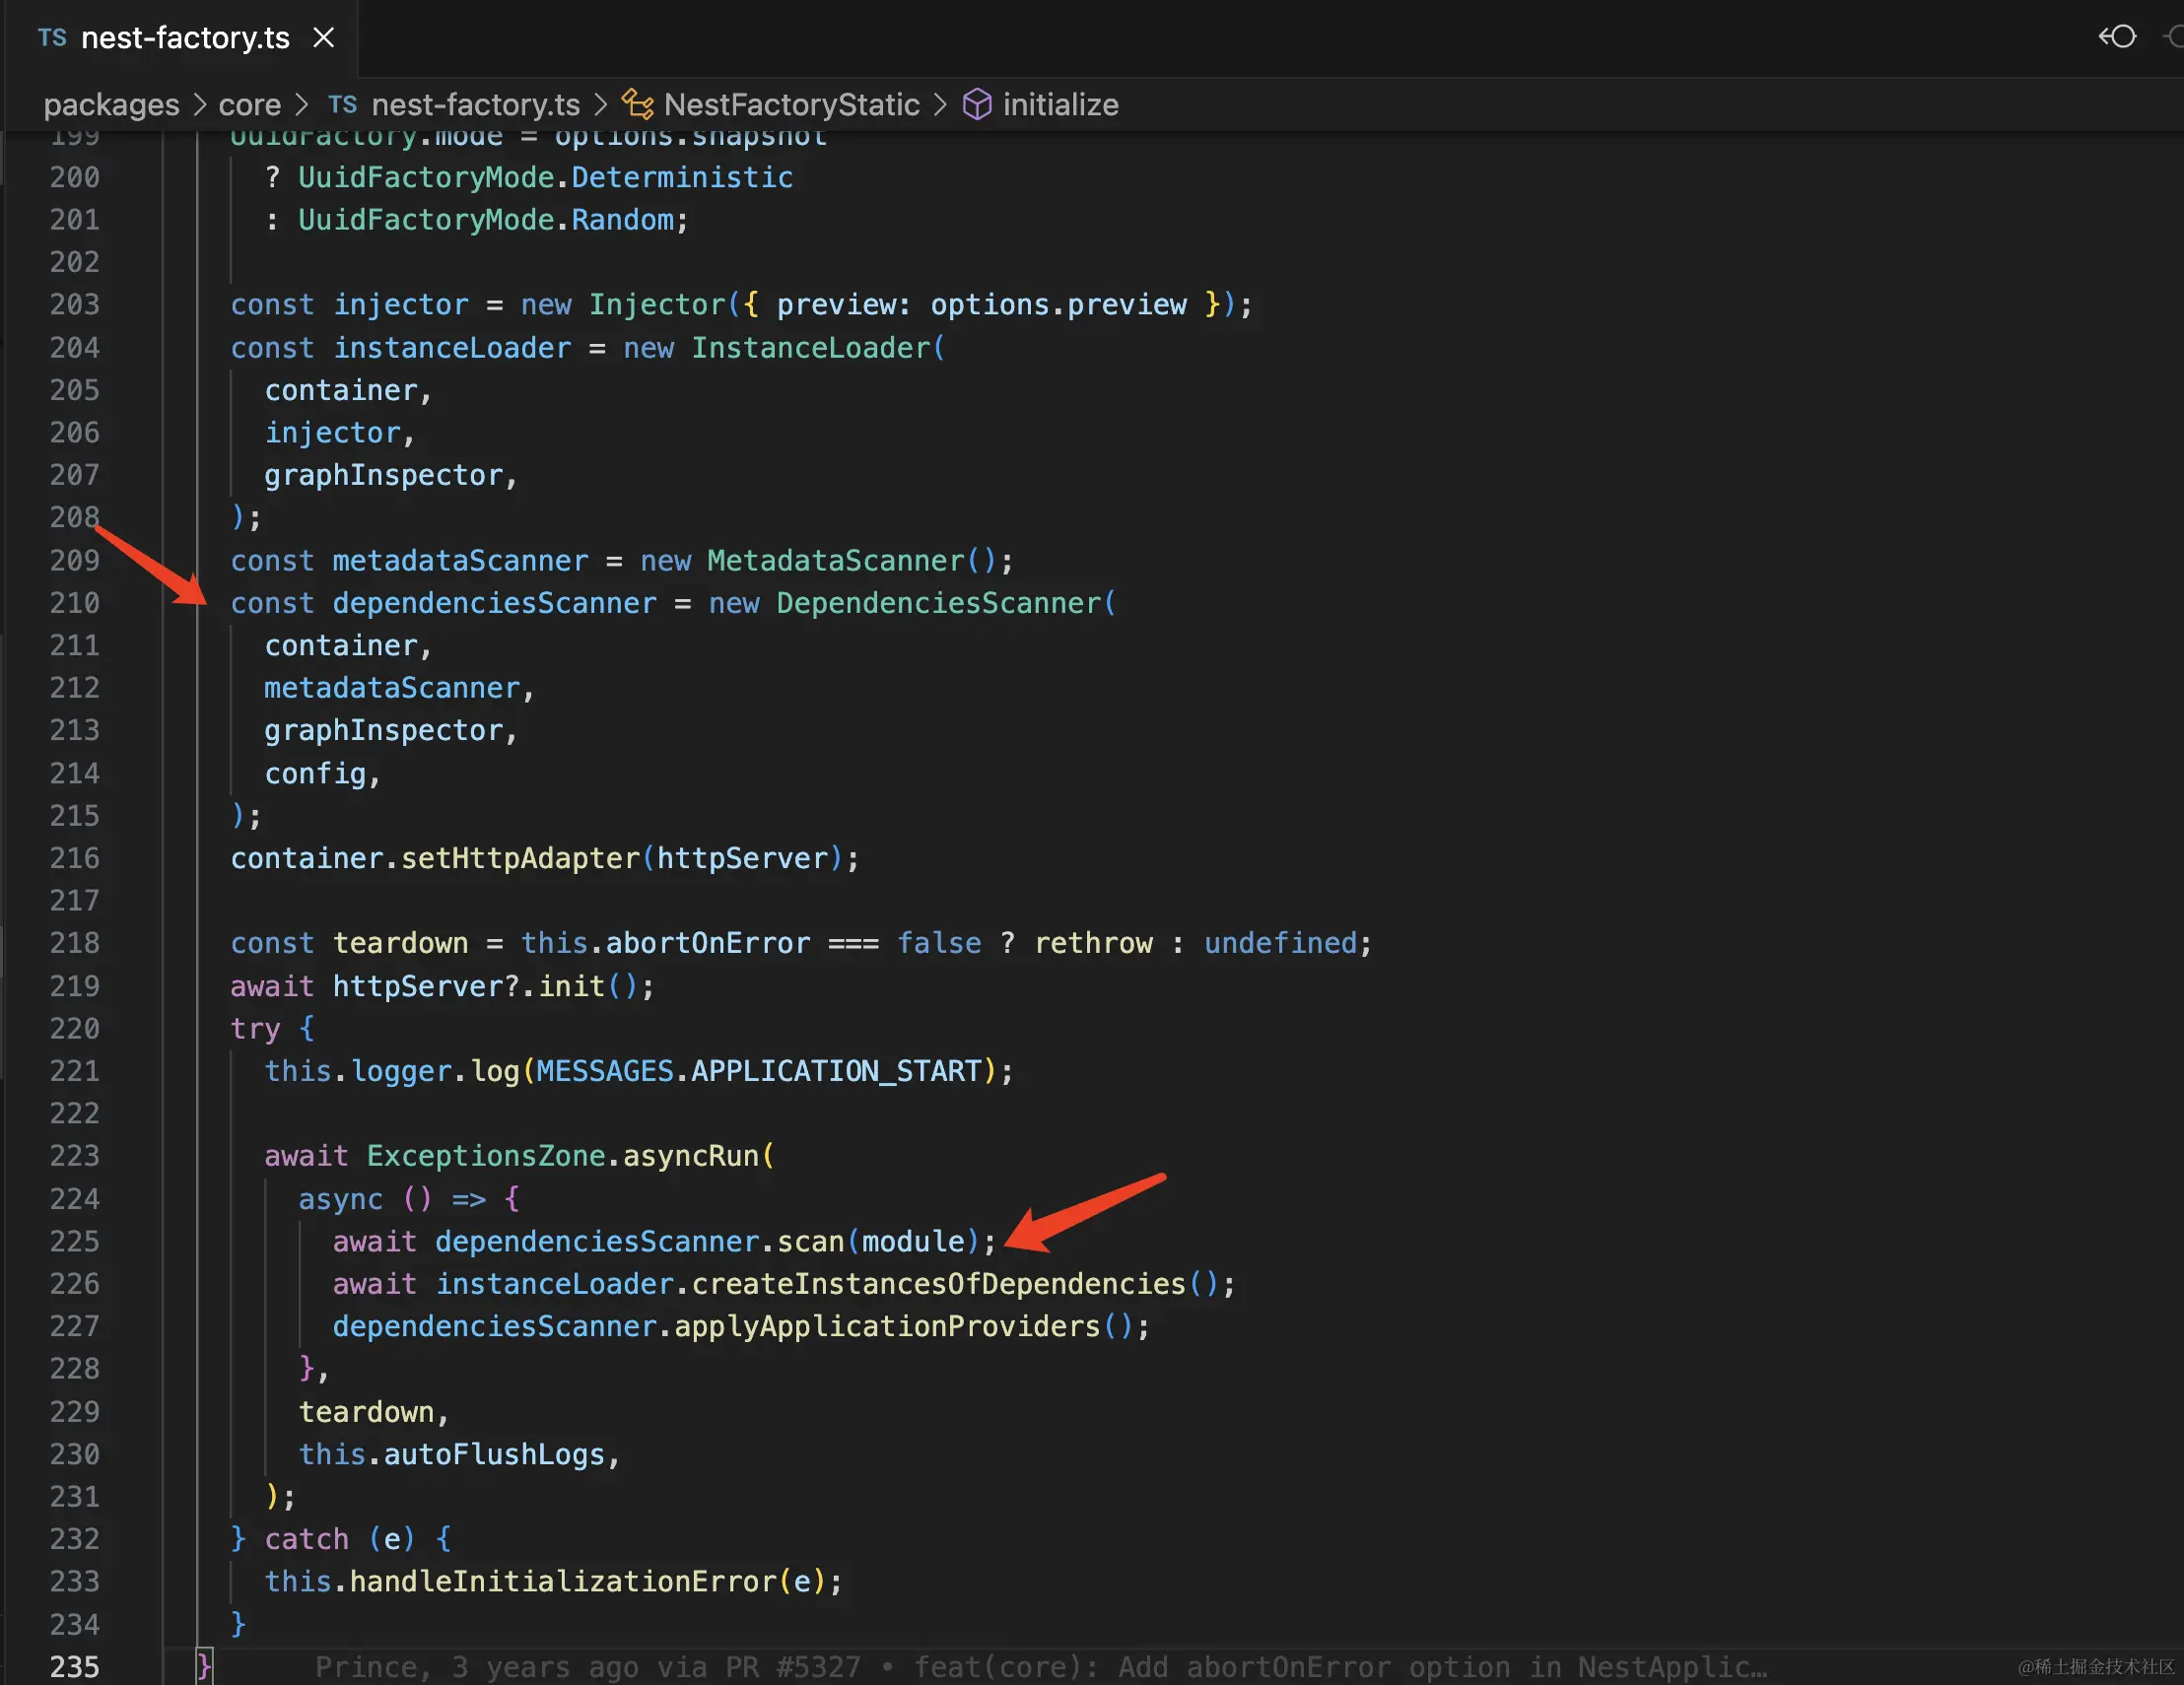Open the packages breadcrumb
Image resolution: width=2184 pixels, height=1685 pixels.
tap(111, 105)
